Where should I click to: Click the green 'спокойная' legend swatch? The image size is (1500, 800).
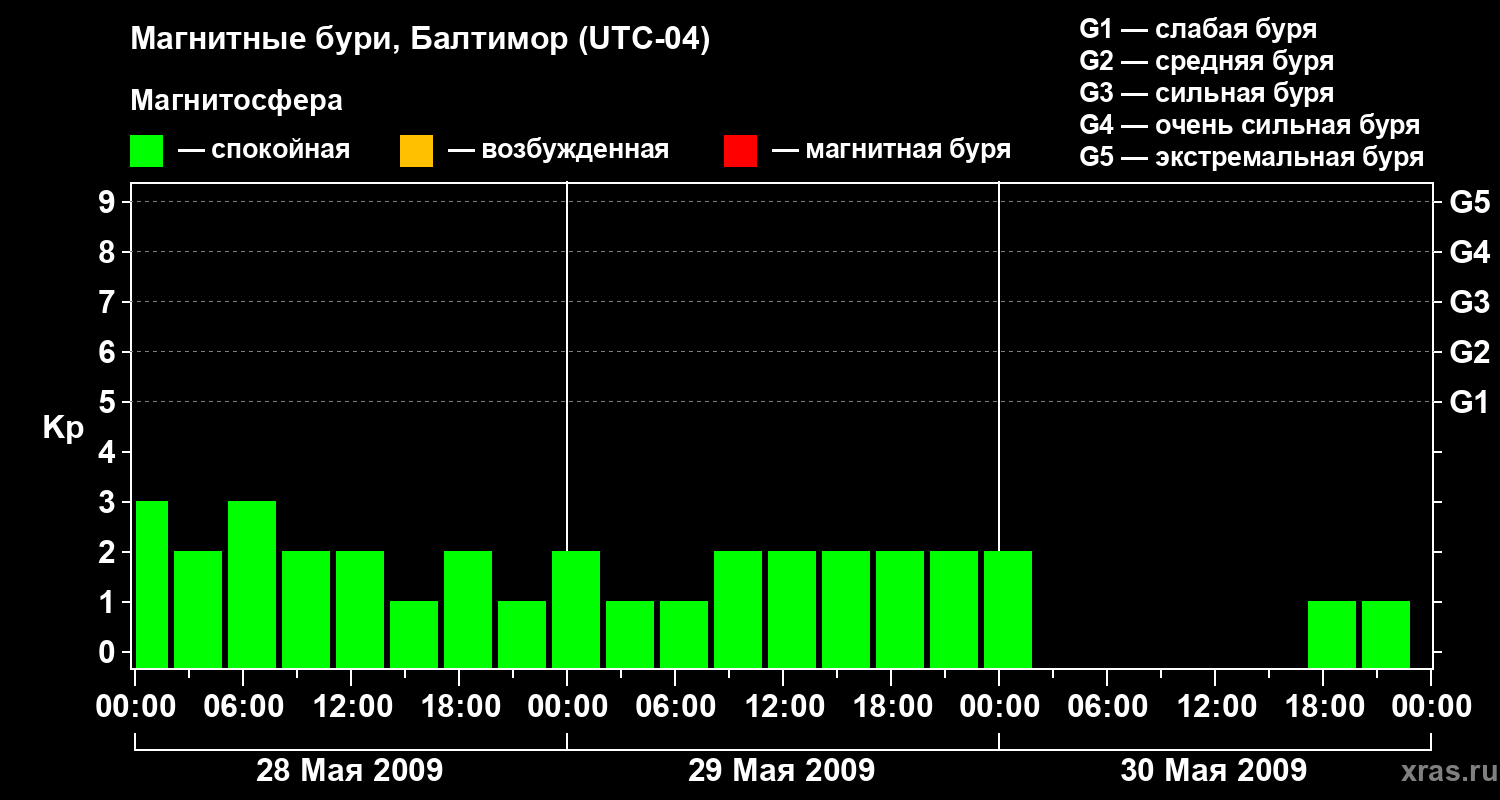click(x=147, y=151)
